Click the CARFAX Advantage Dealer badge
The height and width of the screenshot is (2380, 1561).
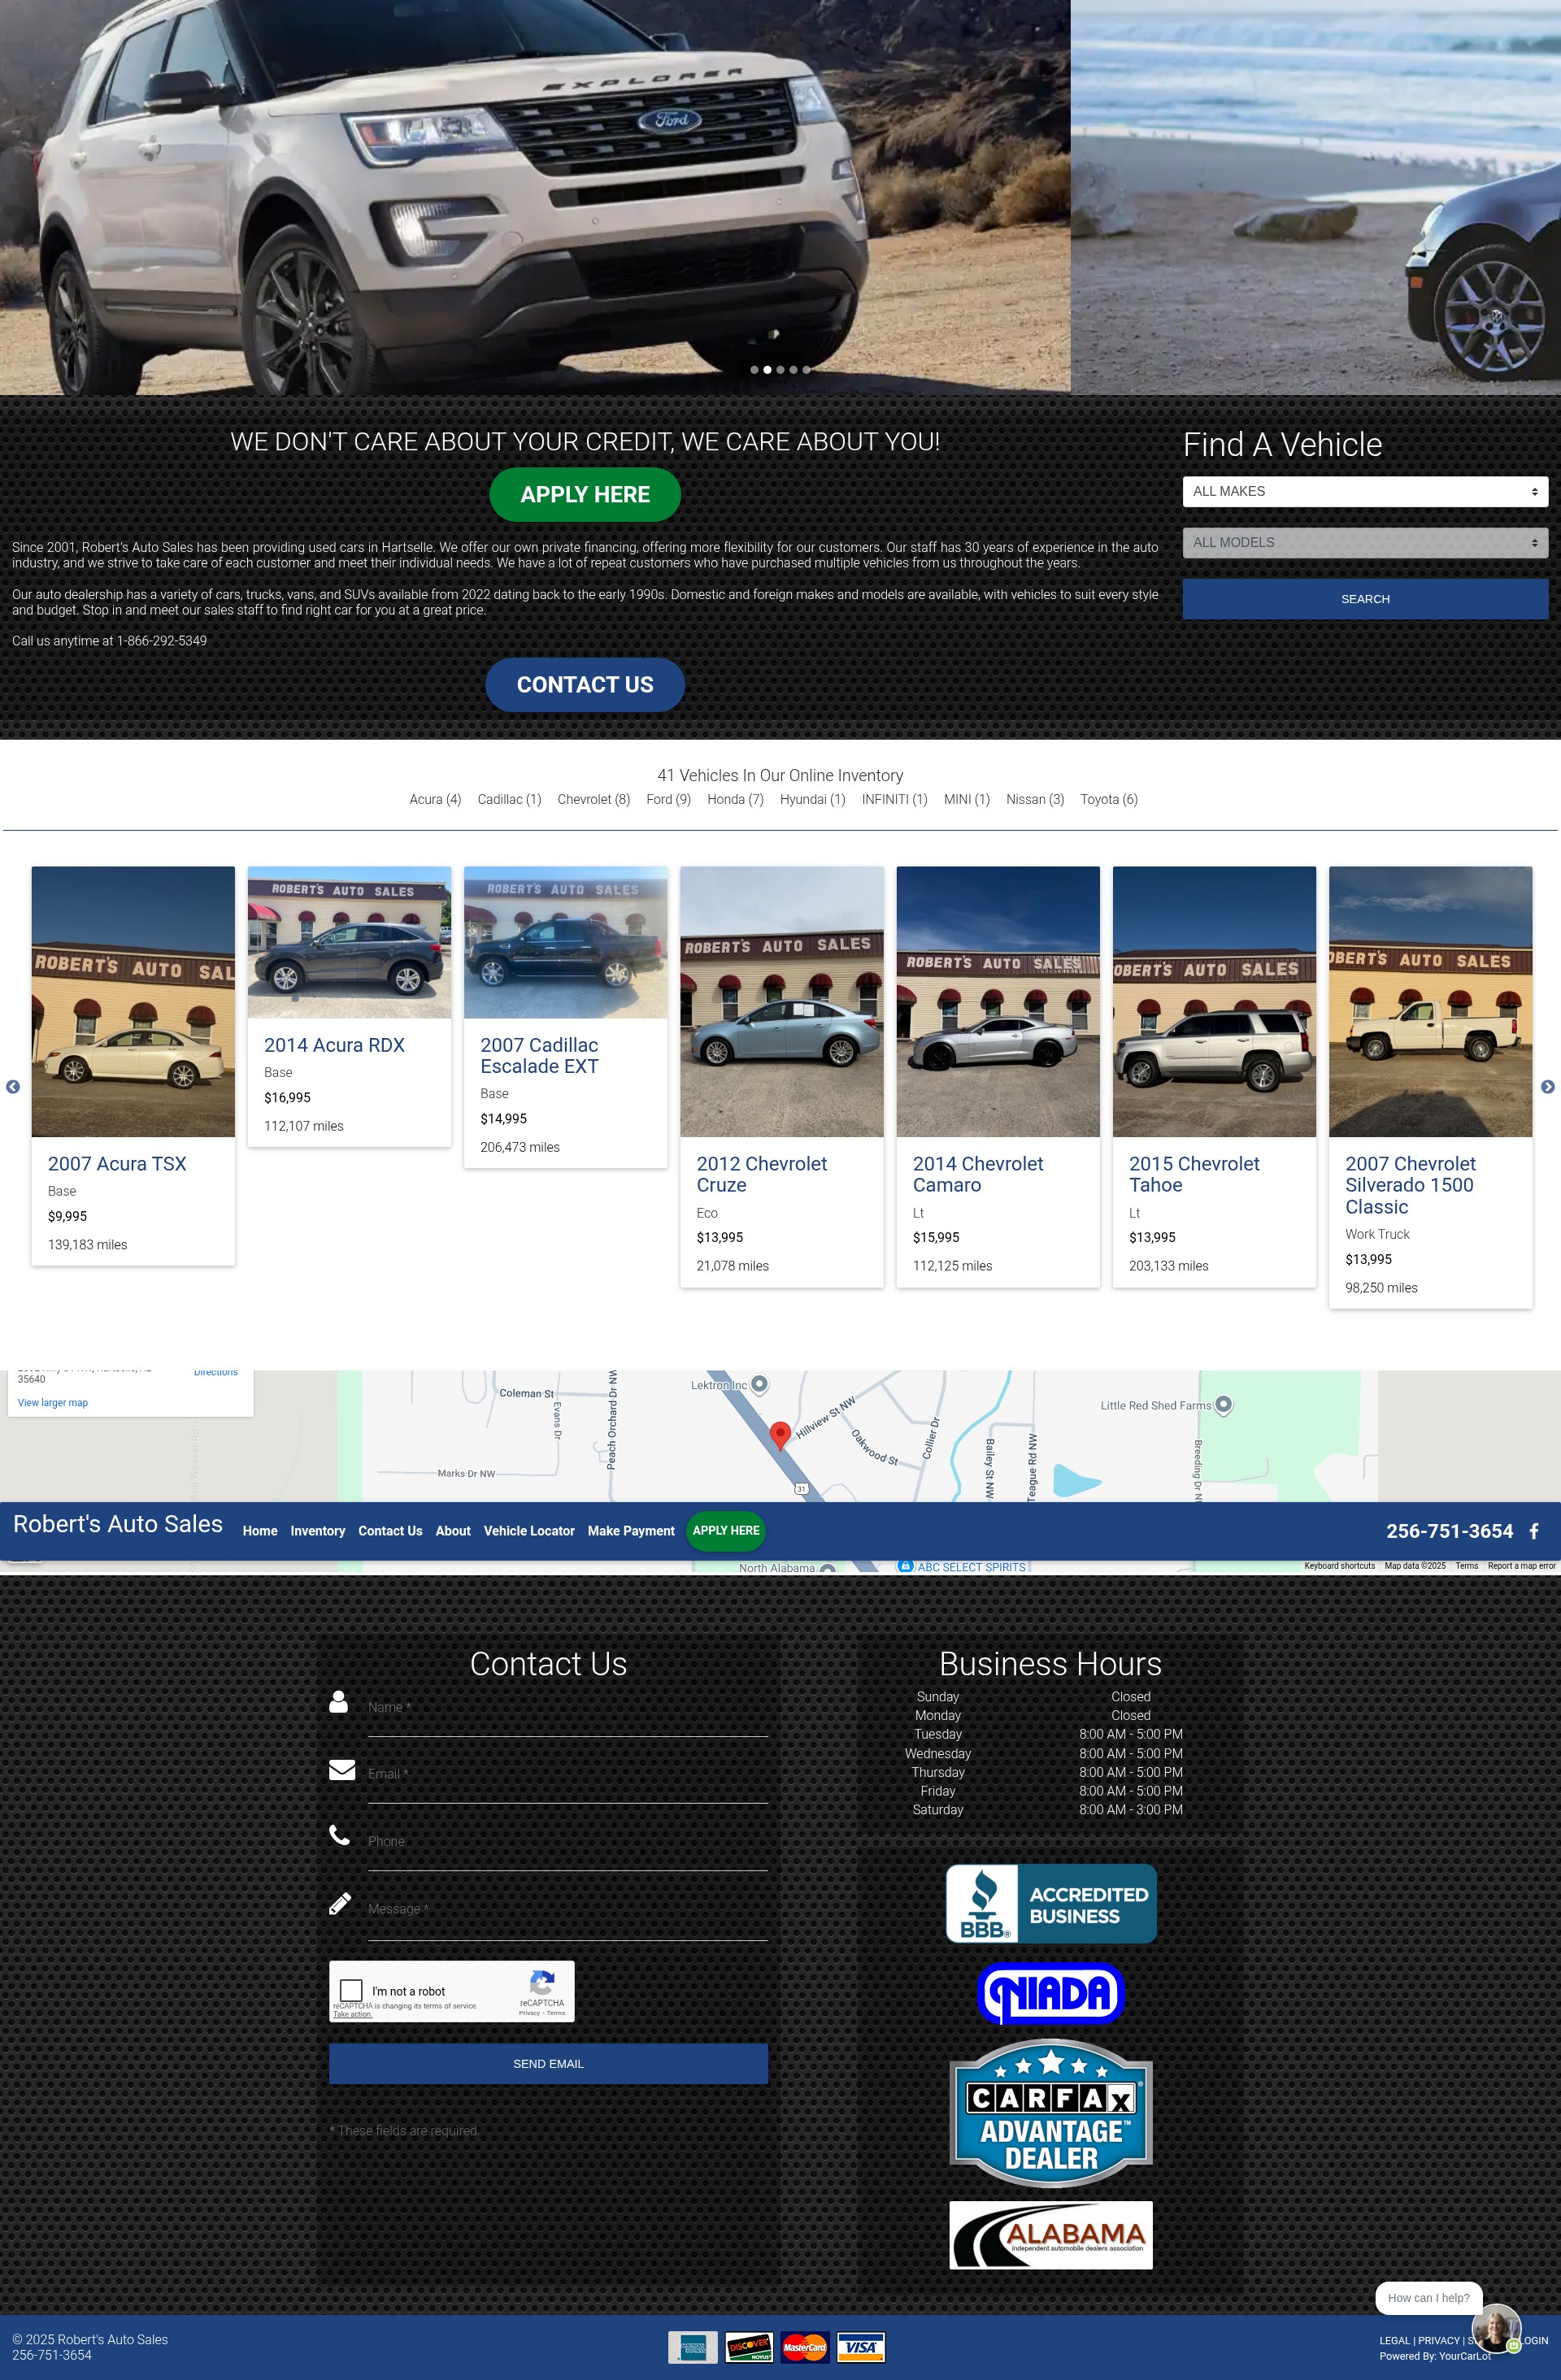[x=1051, y=2112]
